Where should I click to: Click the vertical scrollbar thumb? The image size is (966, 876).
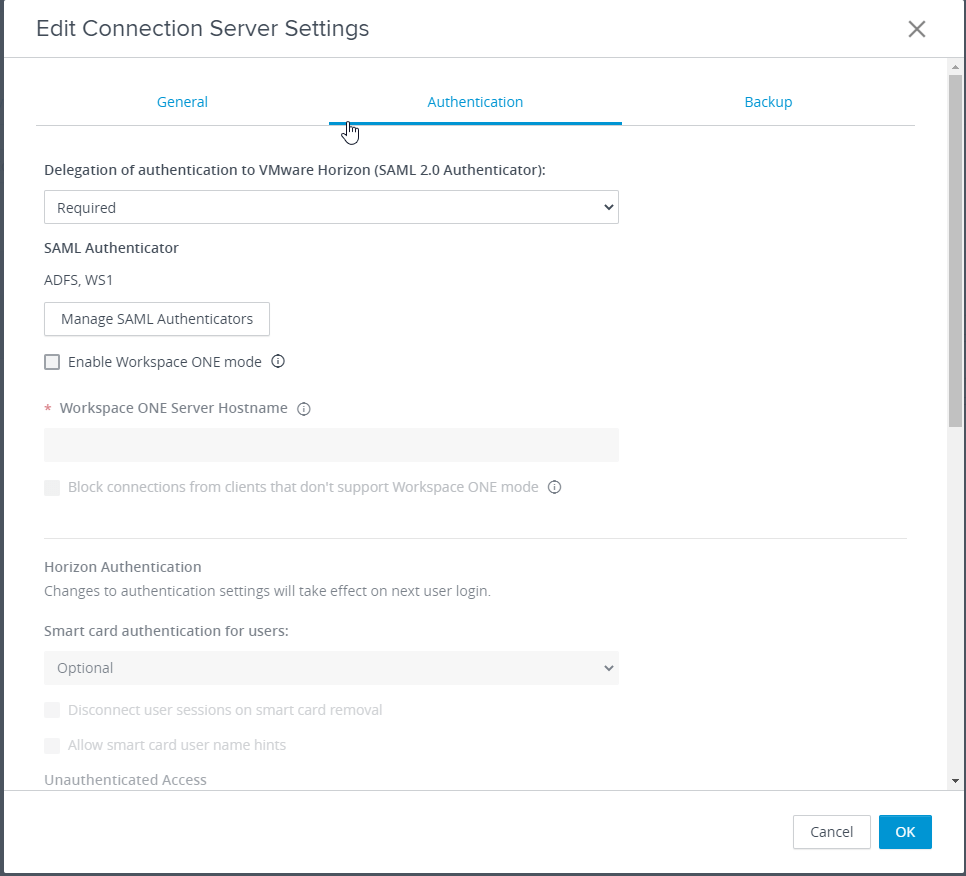point(956,251)
